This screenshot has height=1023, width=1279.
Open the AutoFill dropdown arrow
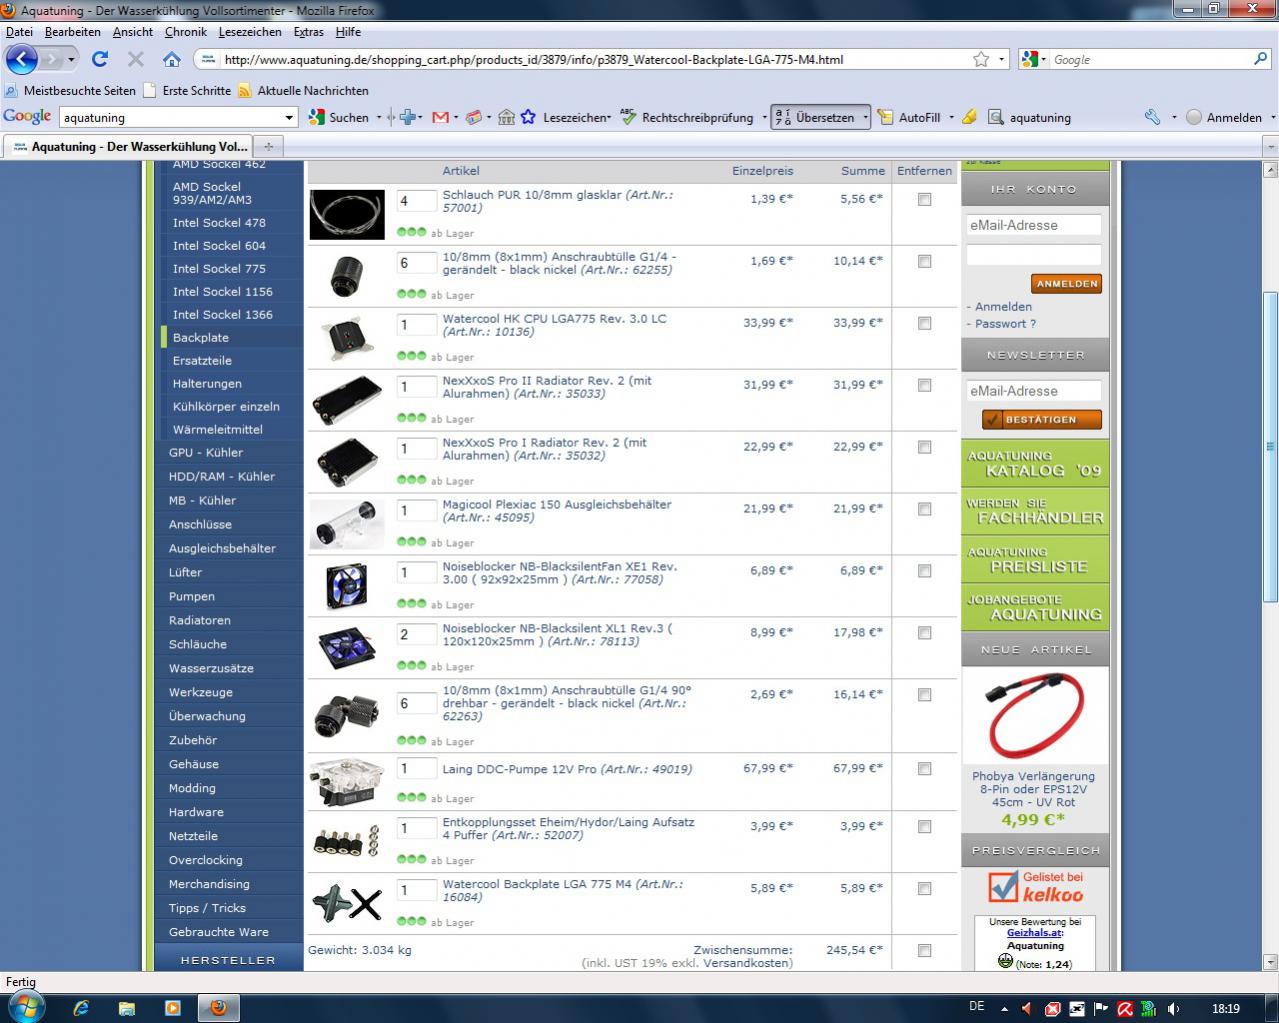951,117
